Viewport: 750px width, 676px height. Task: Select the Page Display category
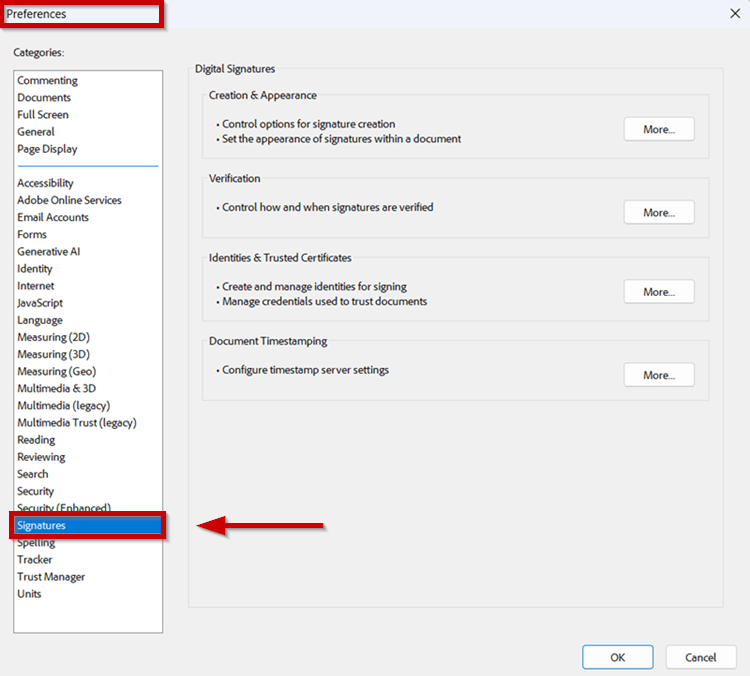pos(47,149)
